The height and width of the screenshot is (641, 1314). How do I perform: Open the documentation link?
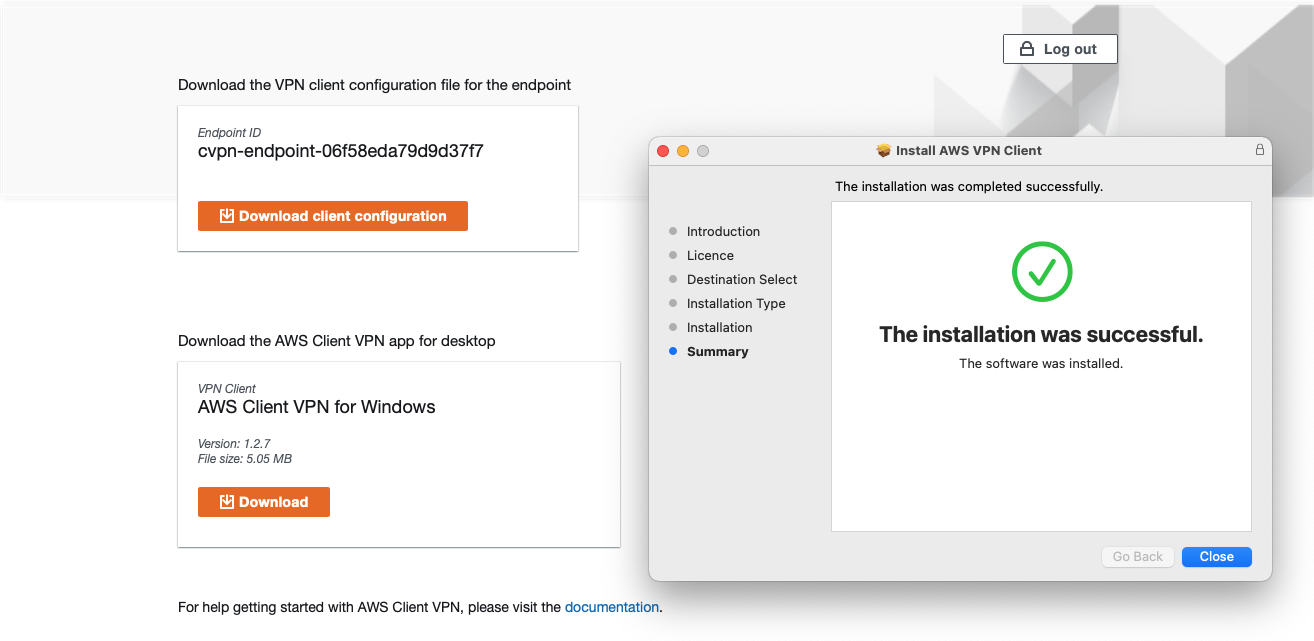pyautogui.click(x=612, y=607)
